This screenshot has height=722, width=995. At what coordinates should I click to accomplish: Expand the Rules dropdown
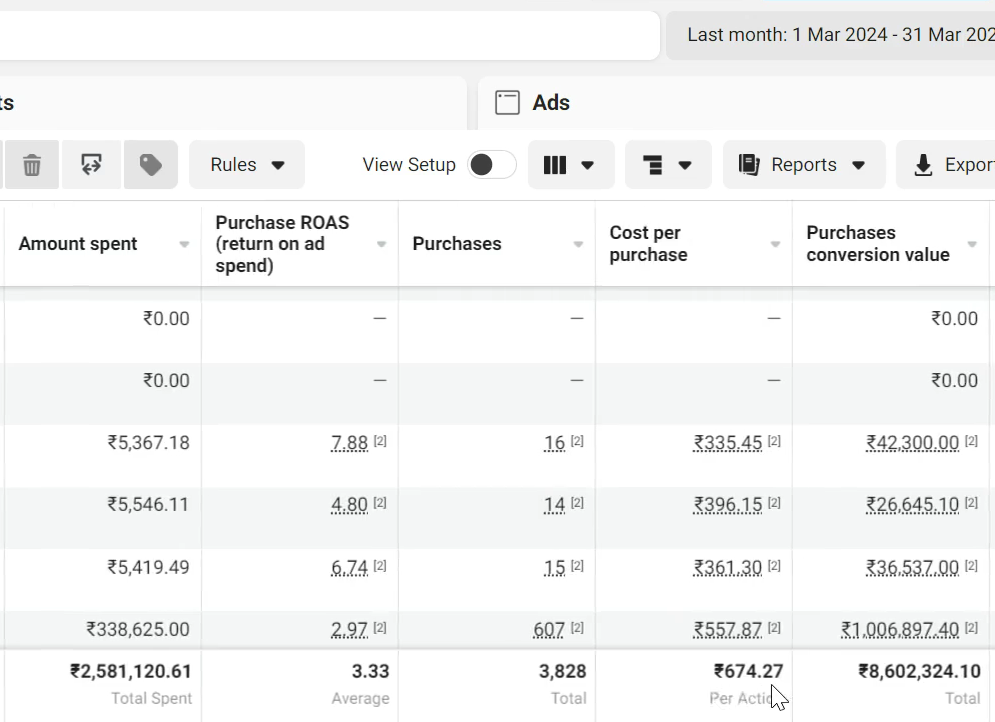(247, 165)
